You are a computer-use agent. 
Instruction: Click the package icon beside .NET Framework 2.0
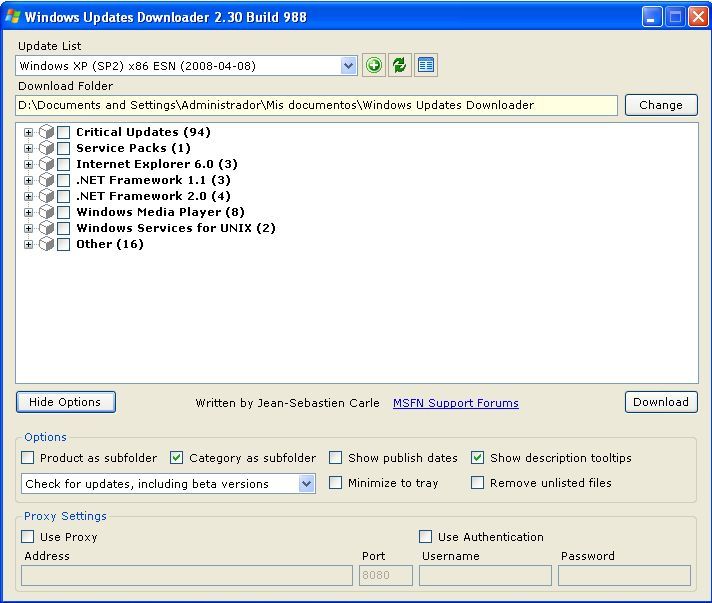[46, 196]
